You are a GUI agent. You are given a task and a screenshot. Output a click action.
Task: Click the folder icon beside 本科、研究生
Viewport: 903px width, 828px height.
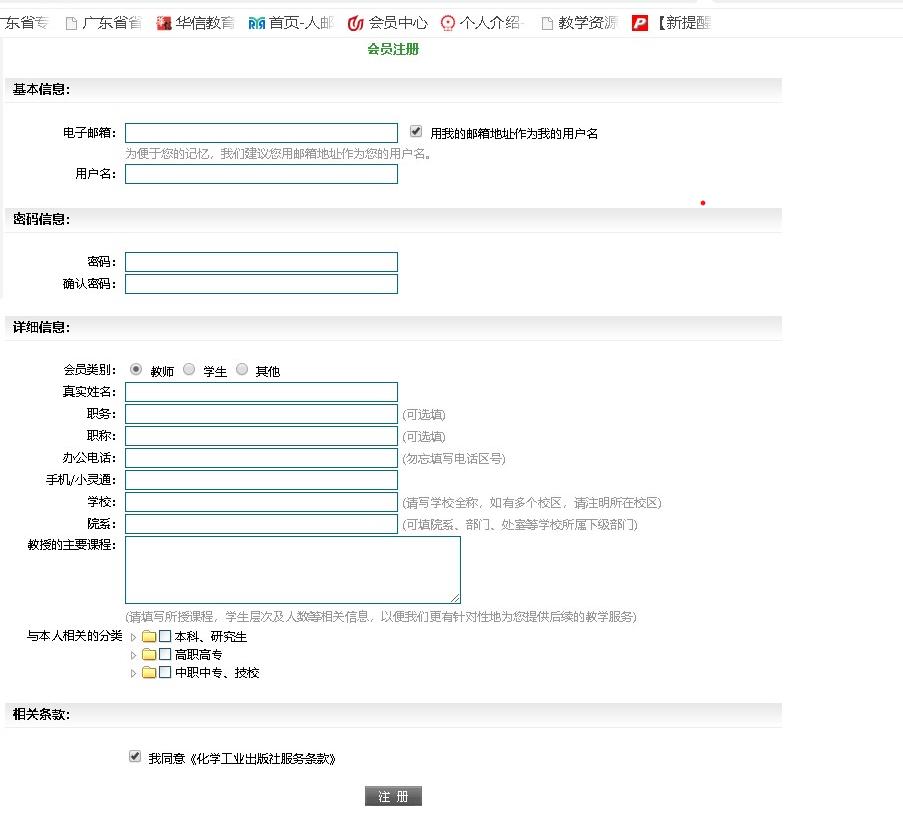(x=148, y=635)
